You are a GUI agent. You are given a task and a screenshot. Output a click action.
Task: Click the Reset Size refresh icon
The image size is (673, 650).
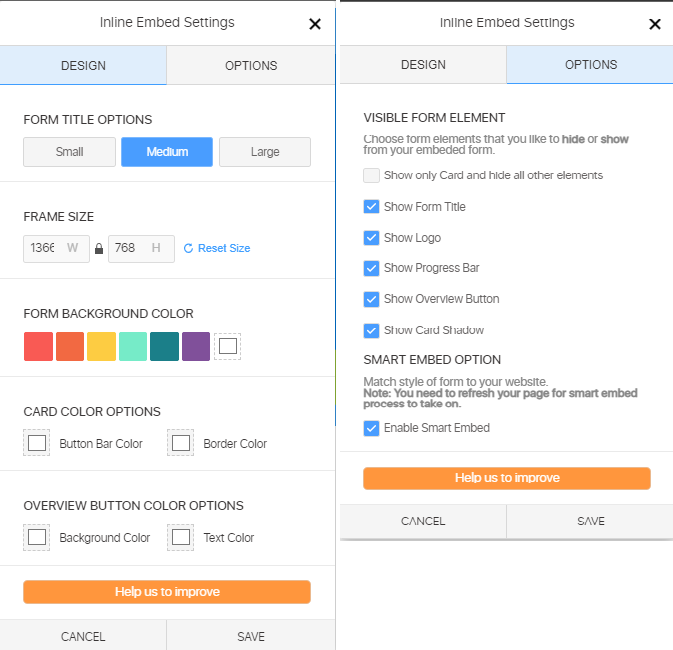click(188, 249)
